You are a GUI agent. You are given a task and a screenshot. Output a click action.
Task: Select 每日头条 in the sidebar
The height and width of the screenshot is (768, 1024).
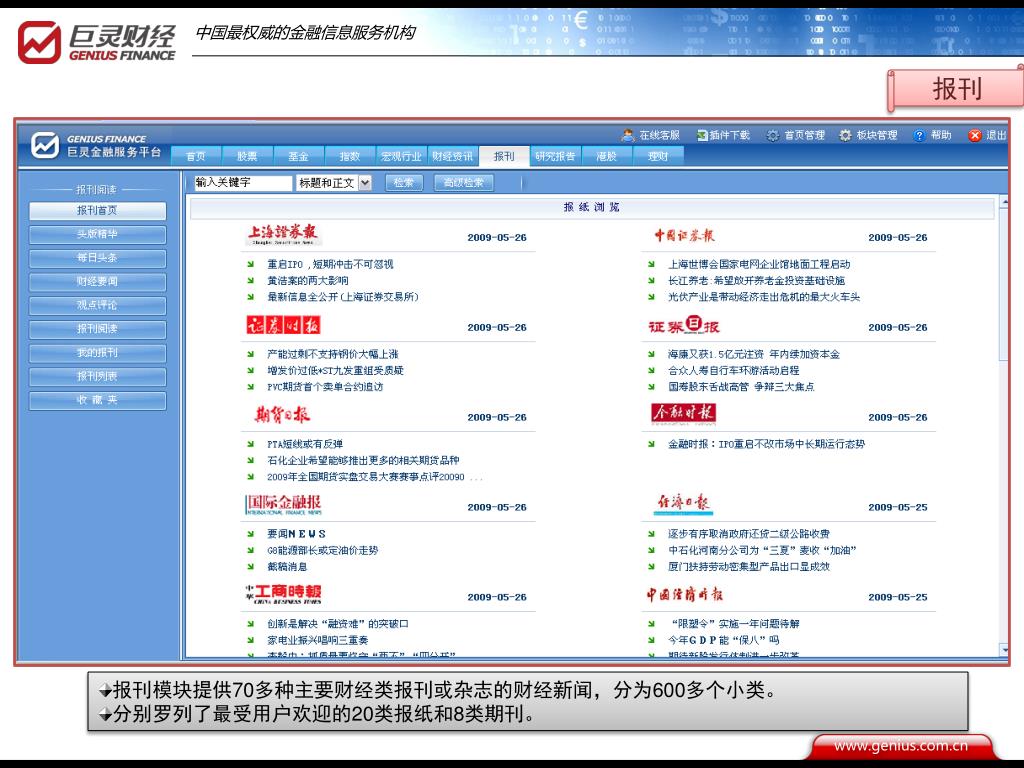pos(97,257)
